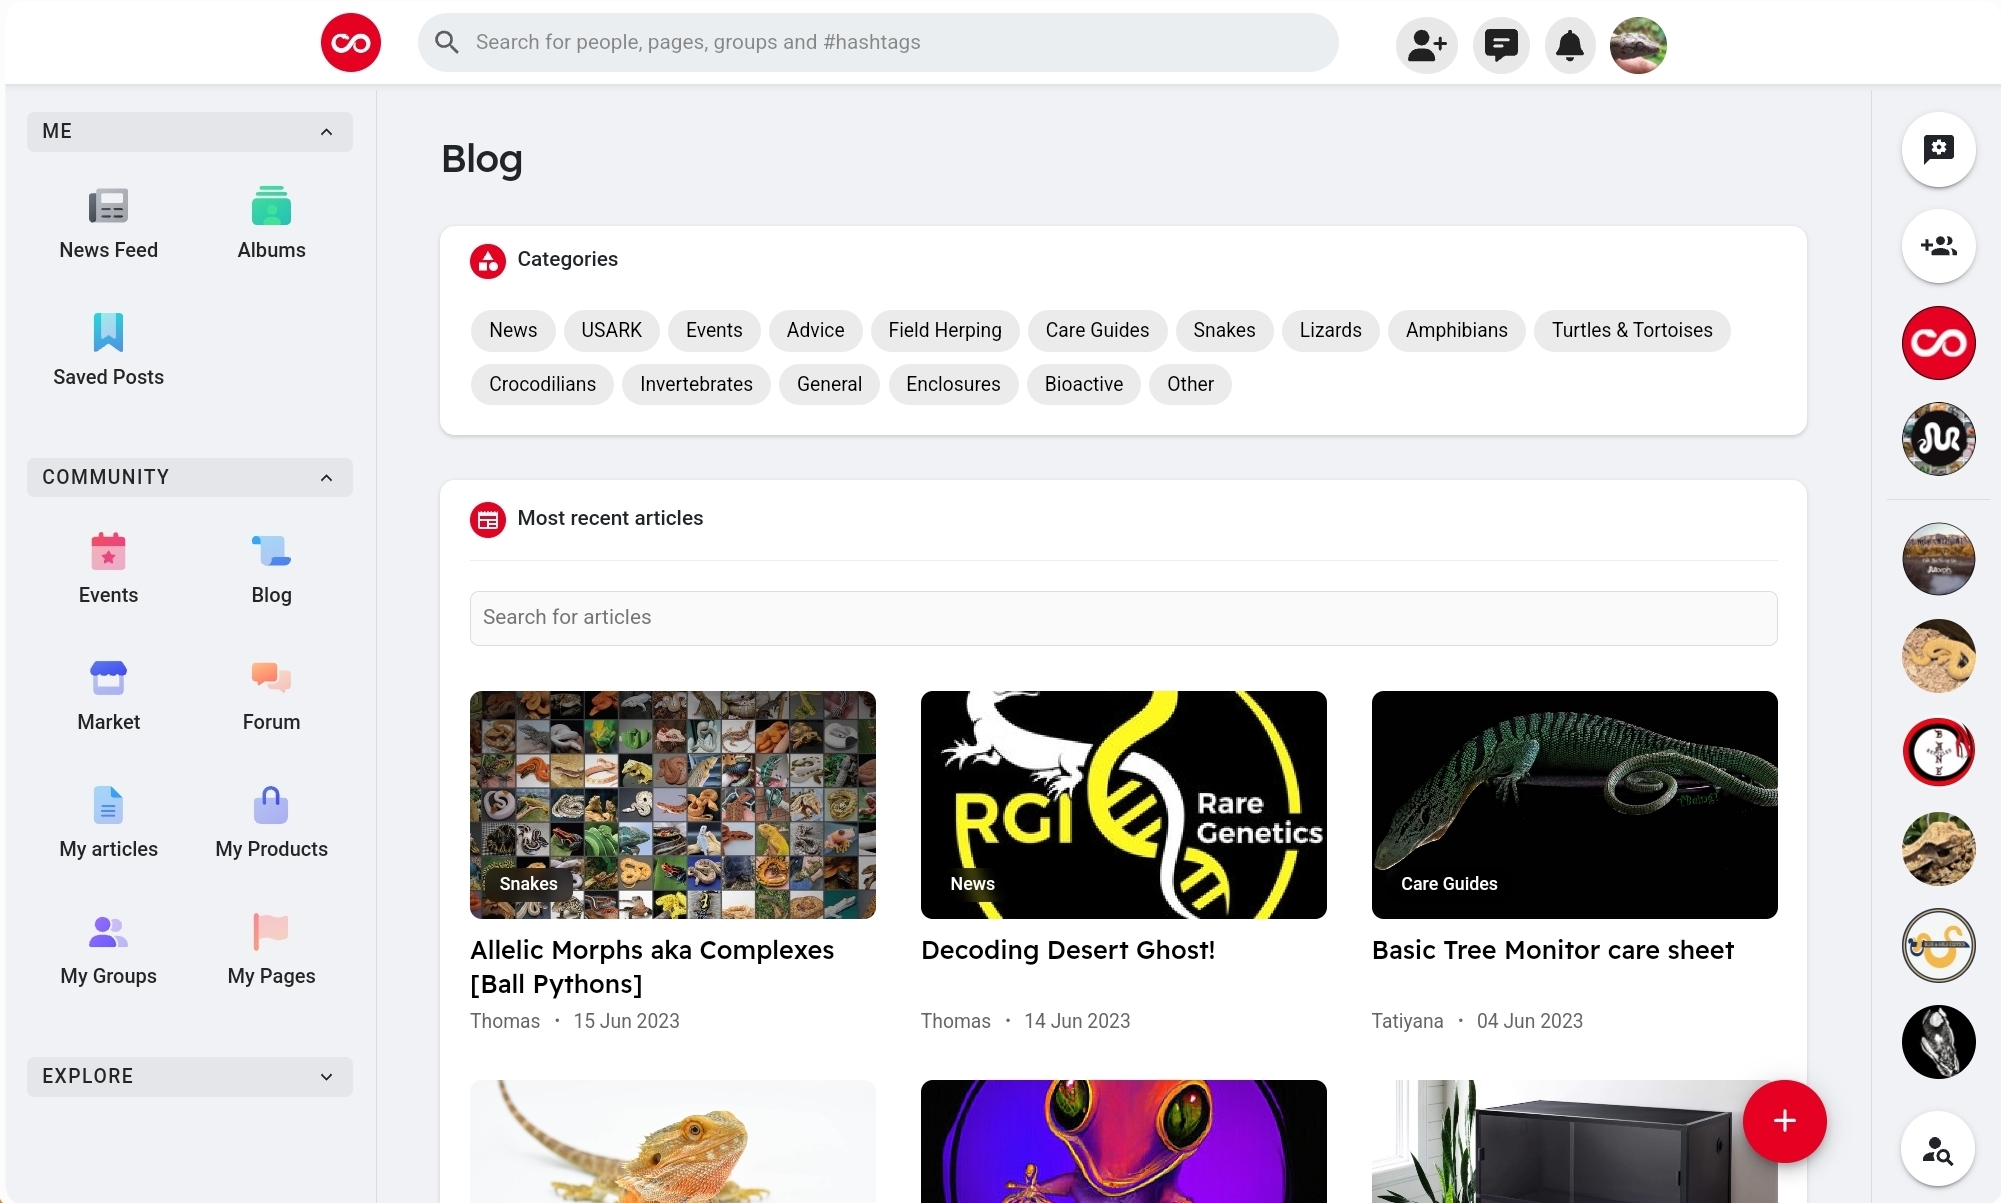Open the notifications bell

click(1570, 45)
